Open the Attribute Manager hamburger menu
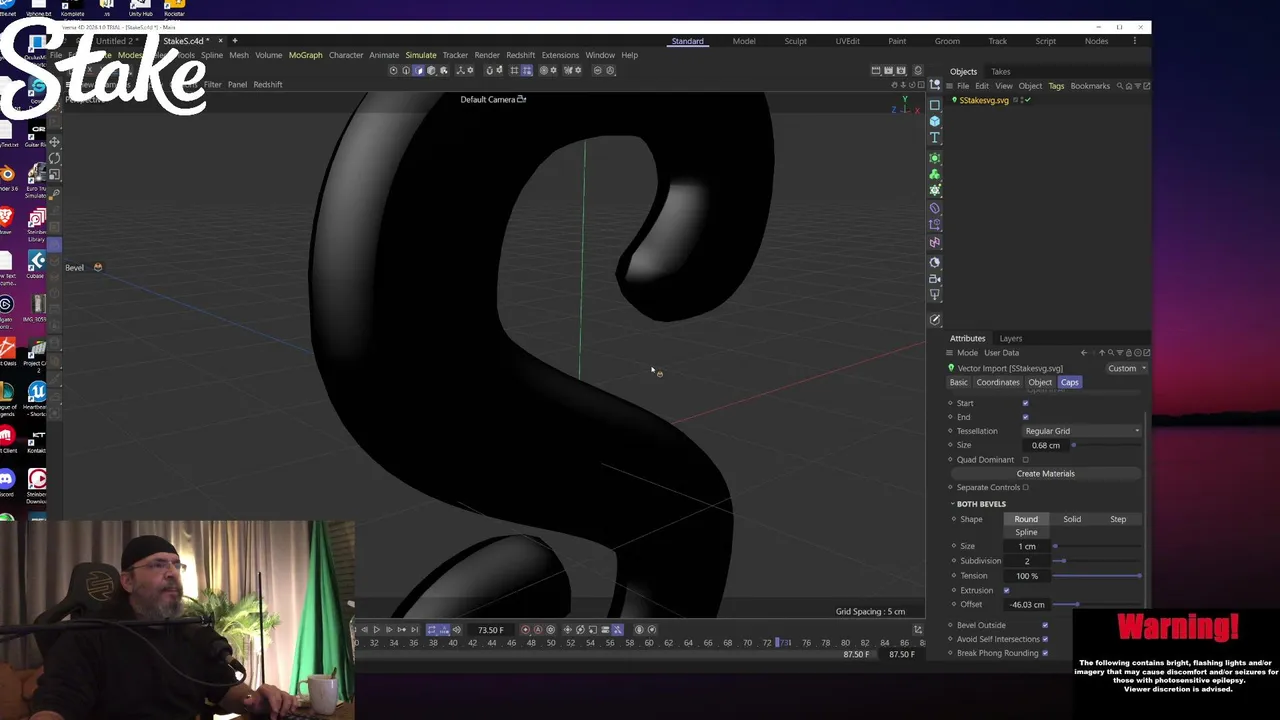The width and height of the screenshot is (1280, 720). (951, 353)
